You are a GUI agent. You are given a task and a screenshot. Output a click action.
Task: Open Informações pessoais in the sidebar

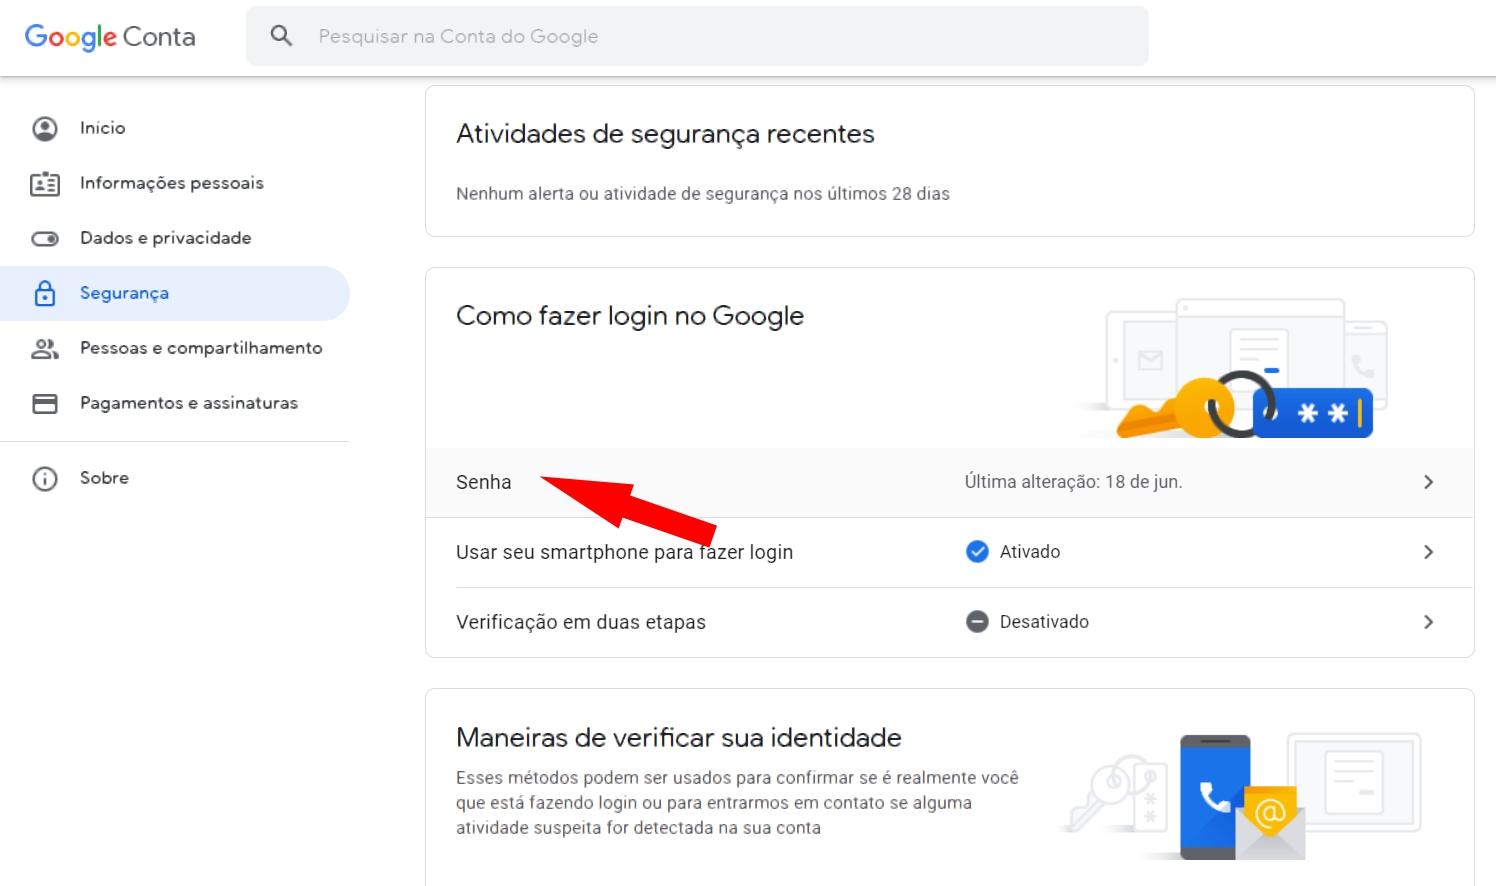(x=175, y=183)
